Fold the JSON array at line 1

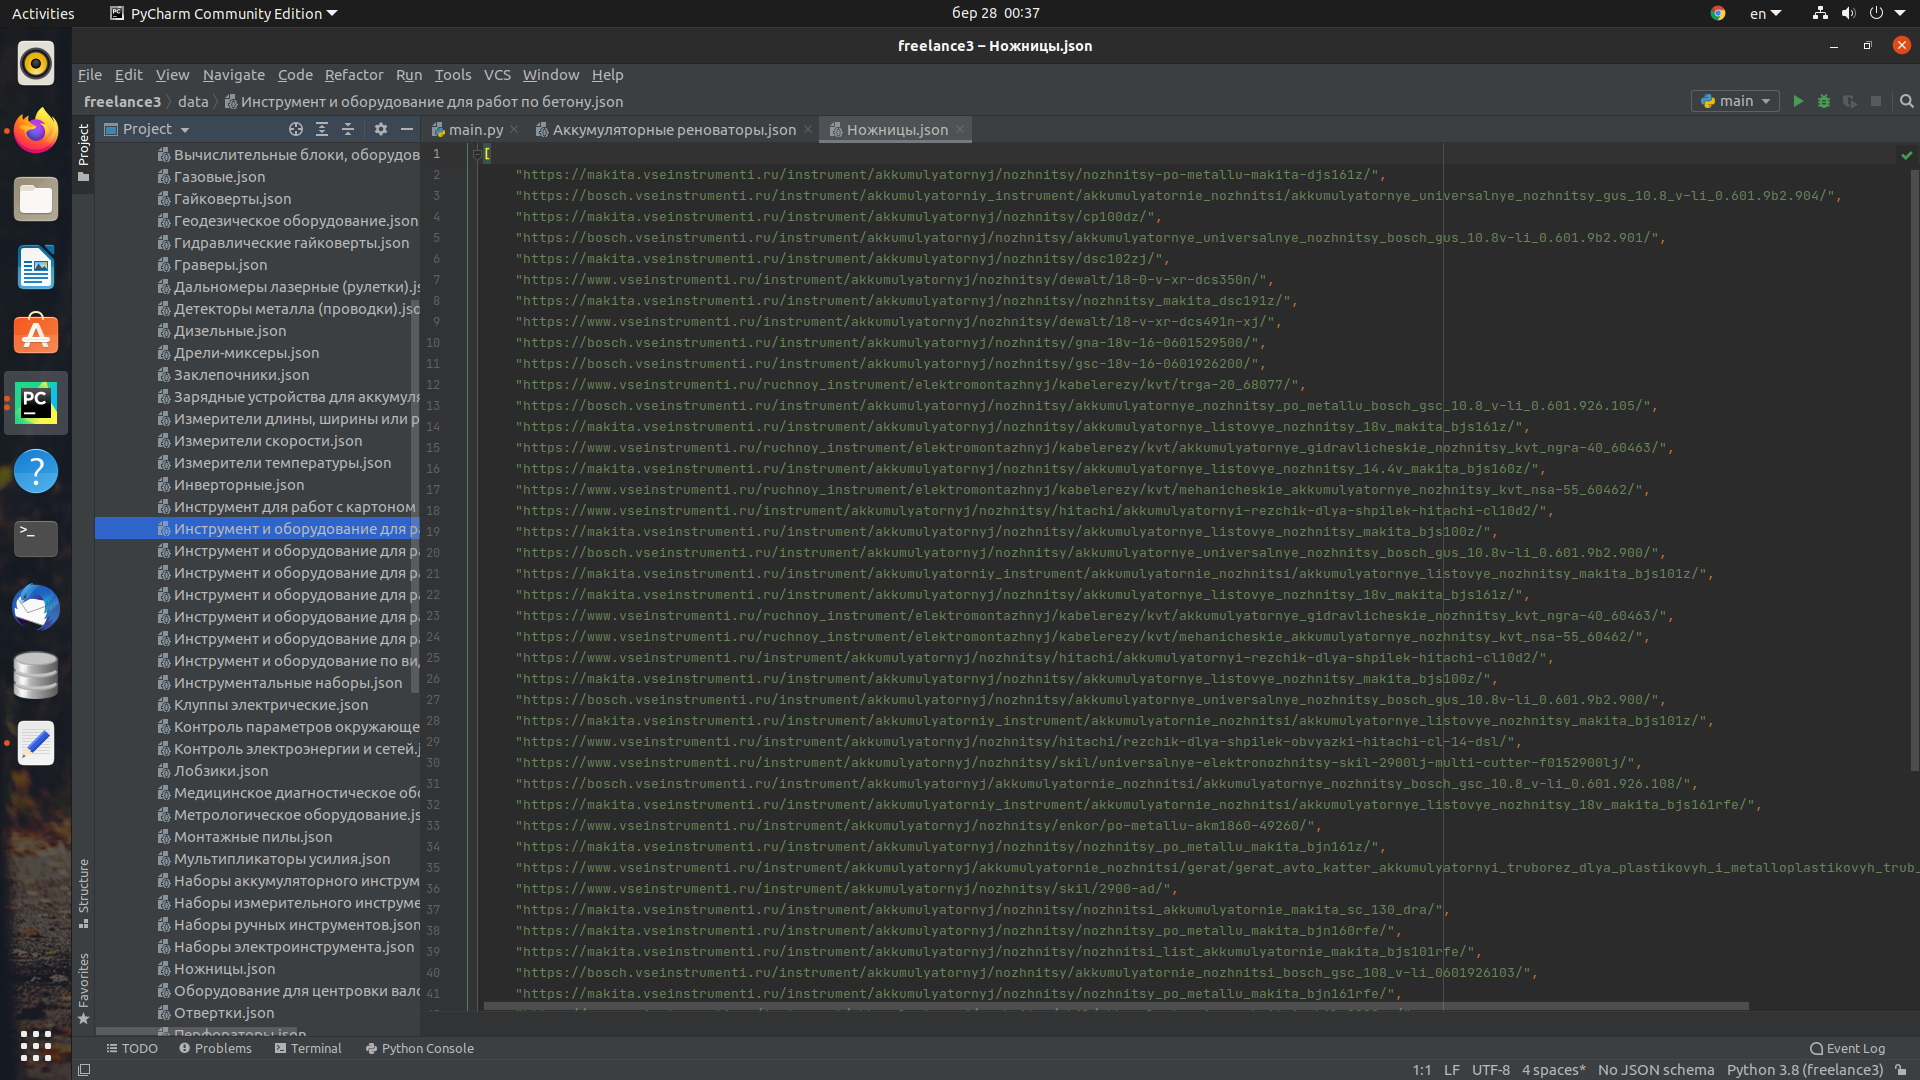pyautogui.click(x=477, y=154)
